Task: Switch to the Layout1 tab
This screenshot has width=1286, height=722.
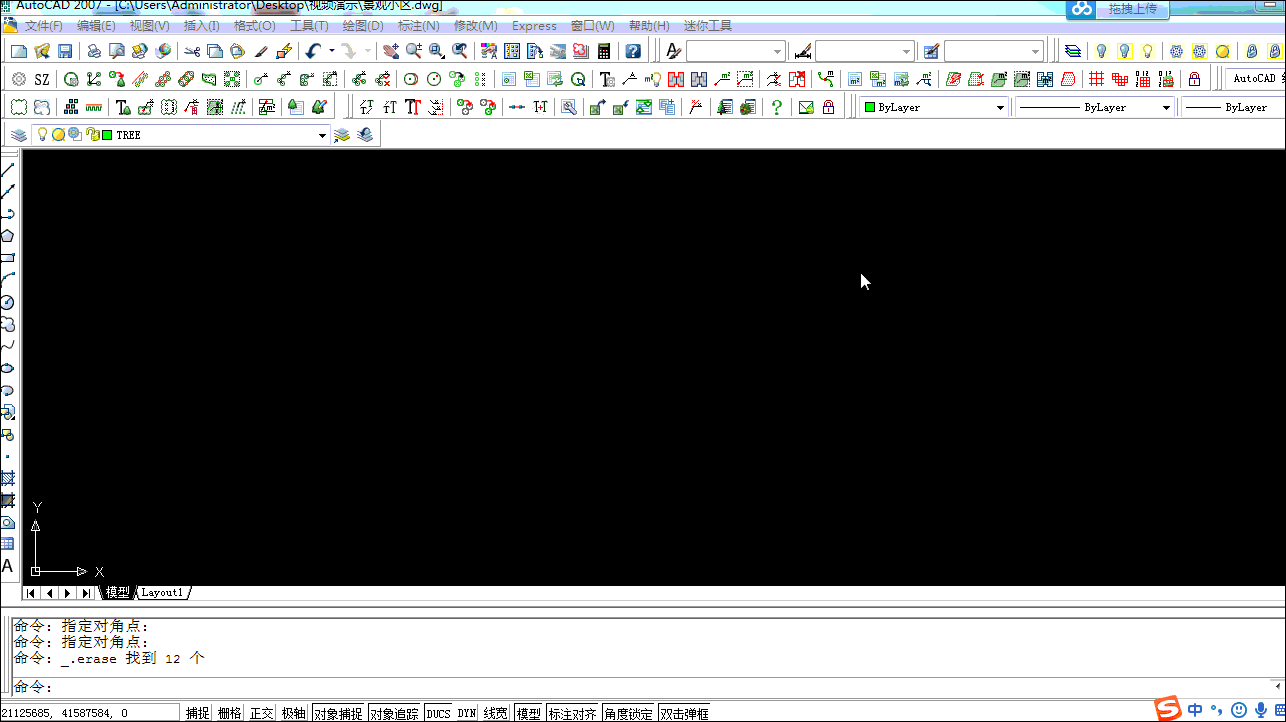Action: pyautogui.click(x=162, y=593)
